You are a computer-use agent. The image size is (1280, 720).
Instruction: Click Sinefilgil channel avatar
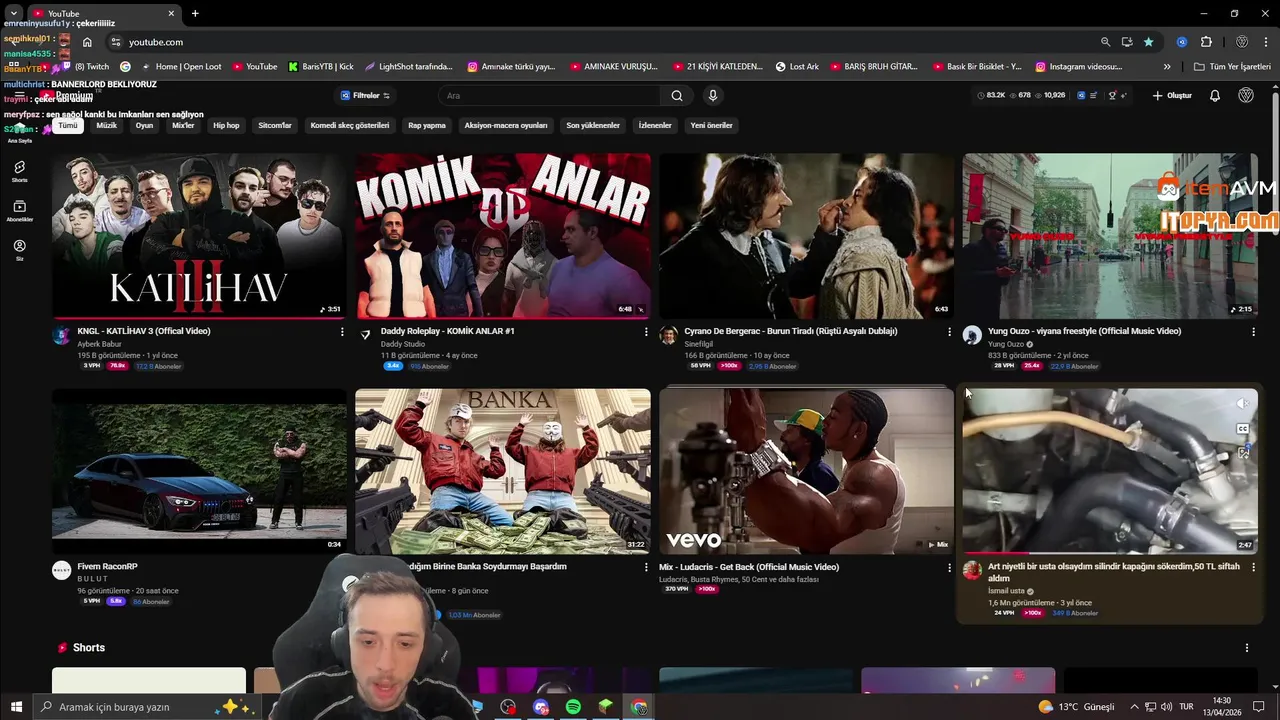(x=668, y=335)
